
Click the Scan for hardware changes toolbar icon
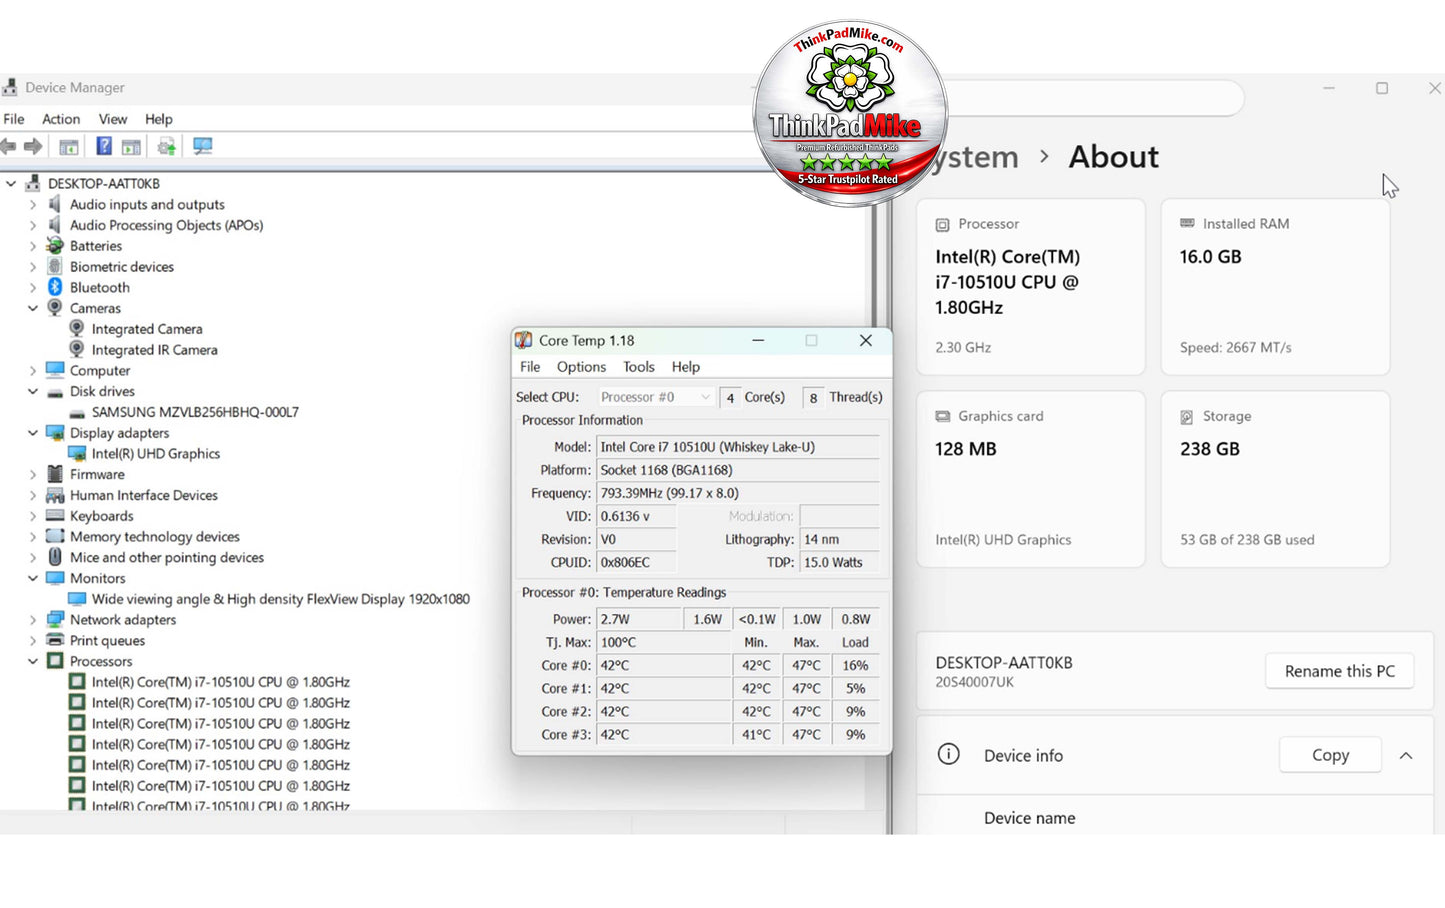(203, 147)
